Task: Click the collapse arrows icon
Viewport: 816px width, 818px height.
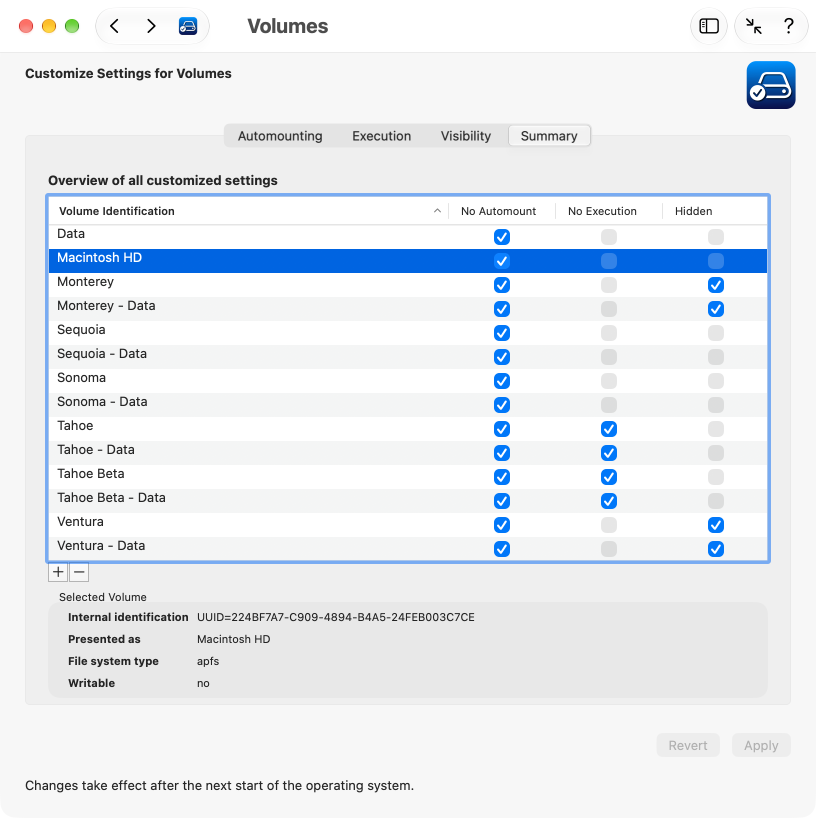Action: pyautogui.click(x=753, y=26)
